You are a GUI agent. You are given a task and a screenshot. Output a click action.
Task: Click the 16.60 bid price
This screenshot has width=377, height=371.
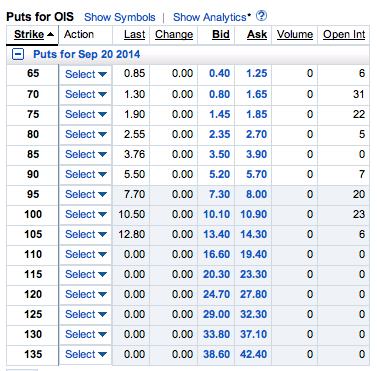217,254
